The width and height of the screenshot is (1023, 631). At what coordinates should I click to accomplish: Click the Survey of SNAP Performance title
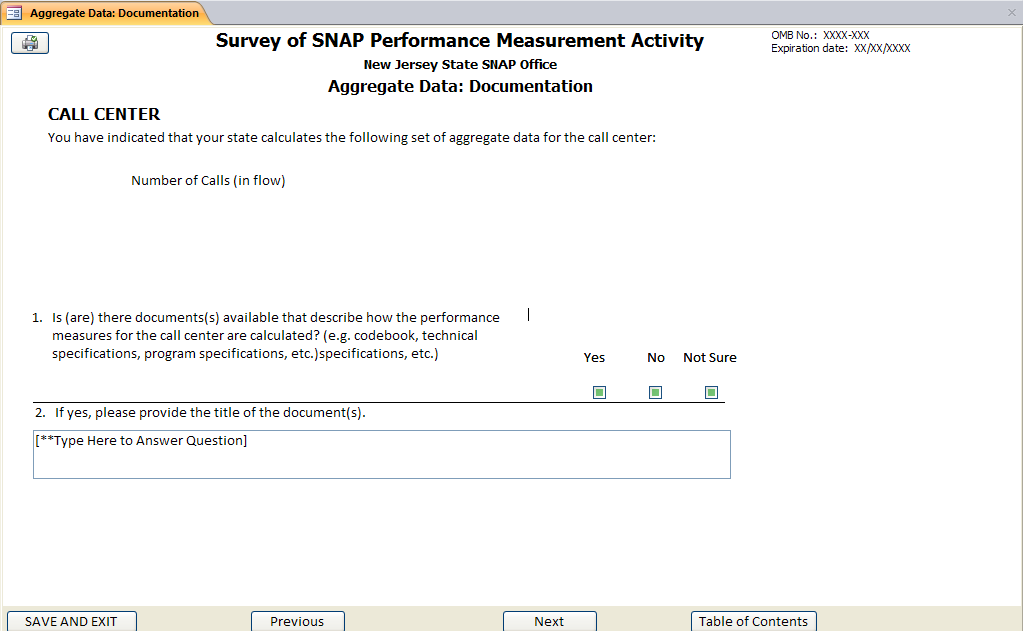[x=459, y=41]
